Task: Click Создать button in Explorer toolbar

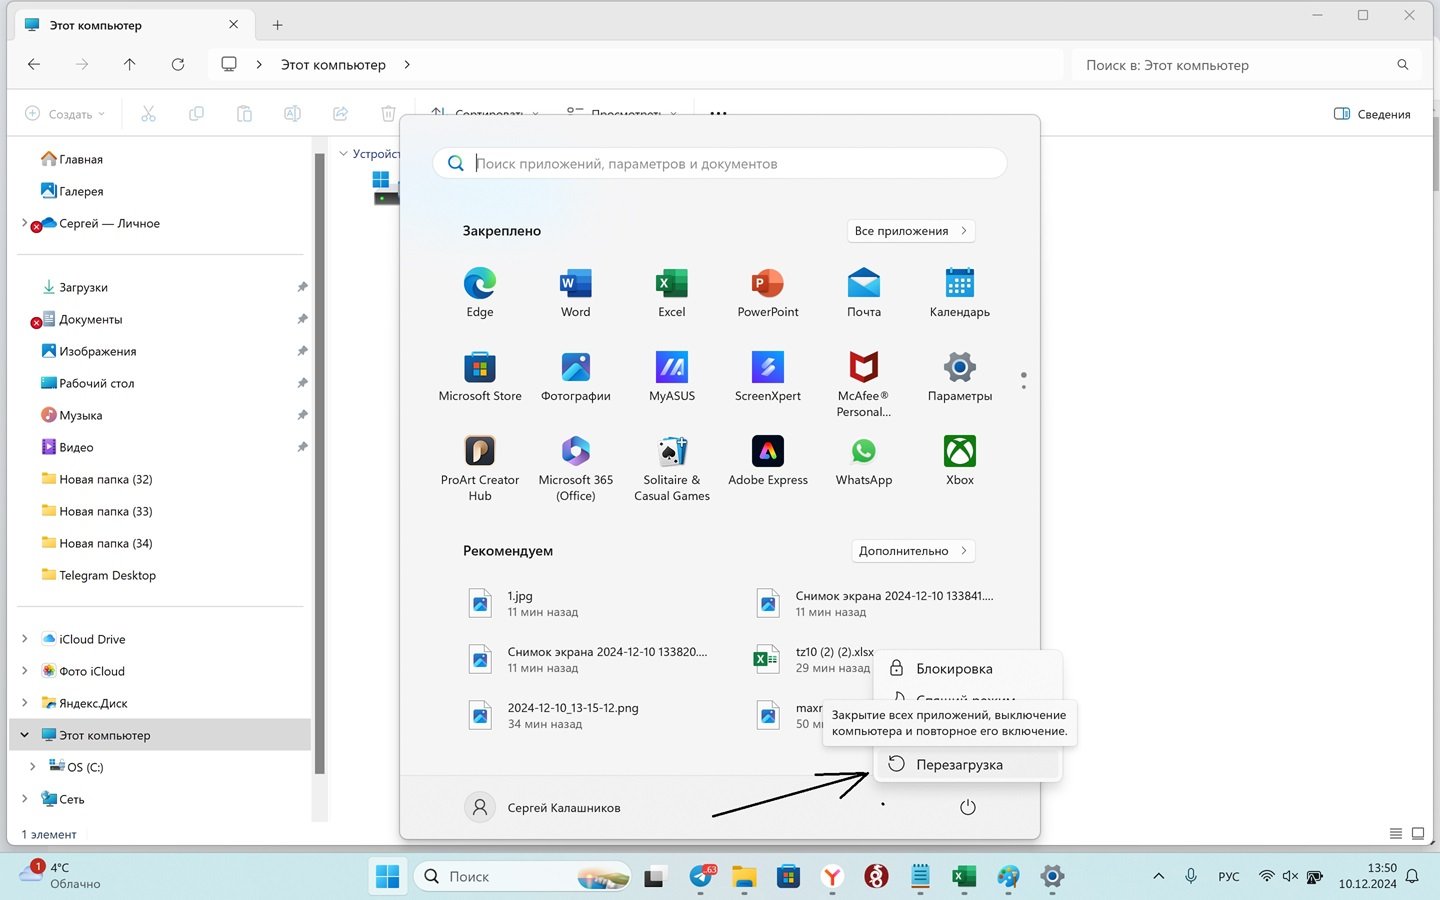Action: [x=65, y=114]
